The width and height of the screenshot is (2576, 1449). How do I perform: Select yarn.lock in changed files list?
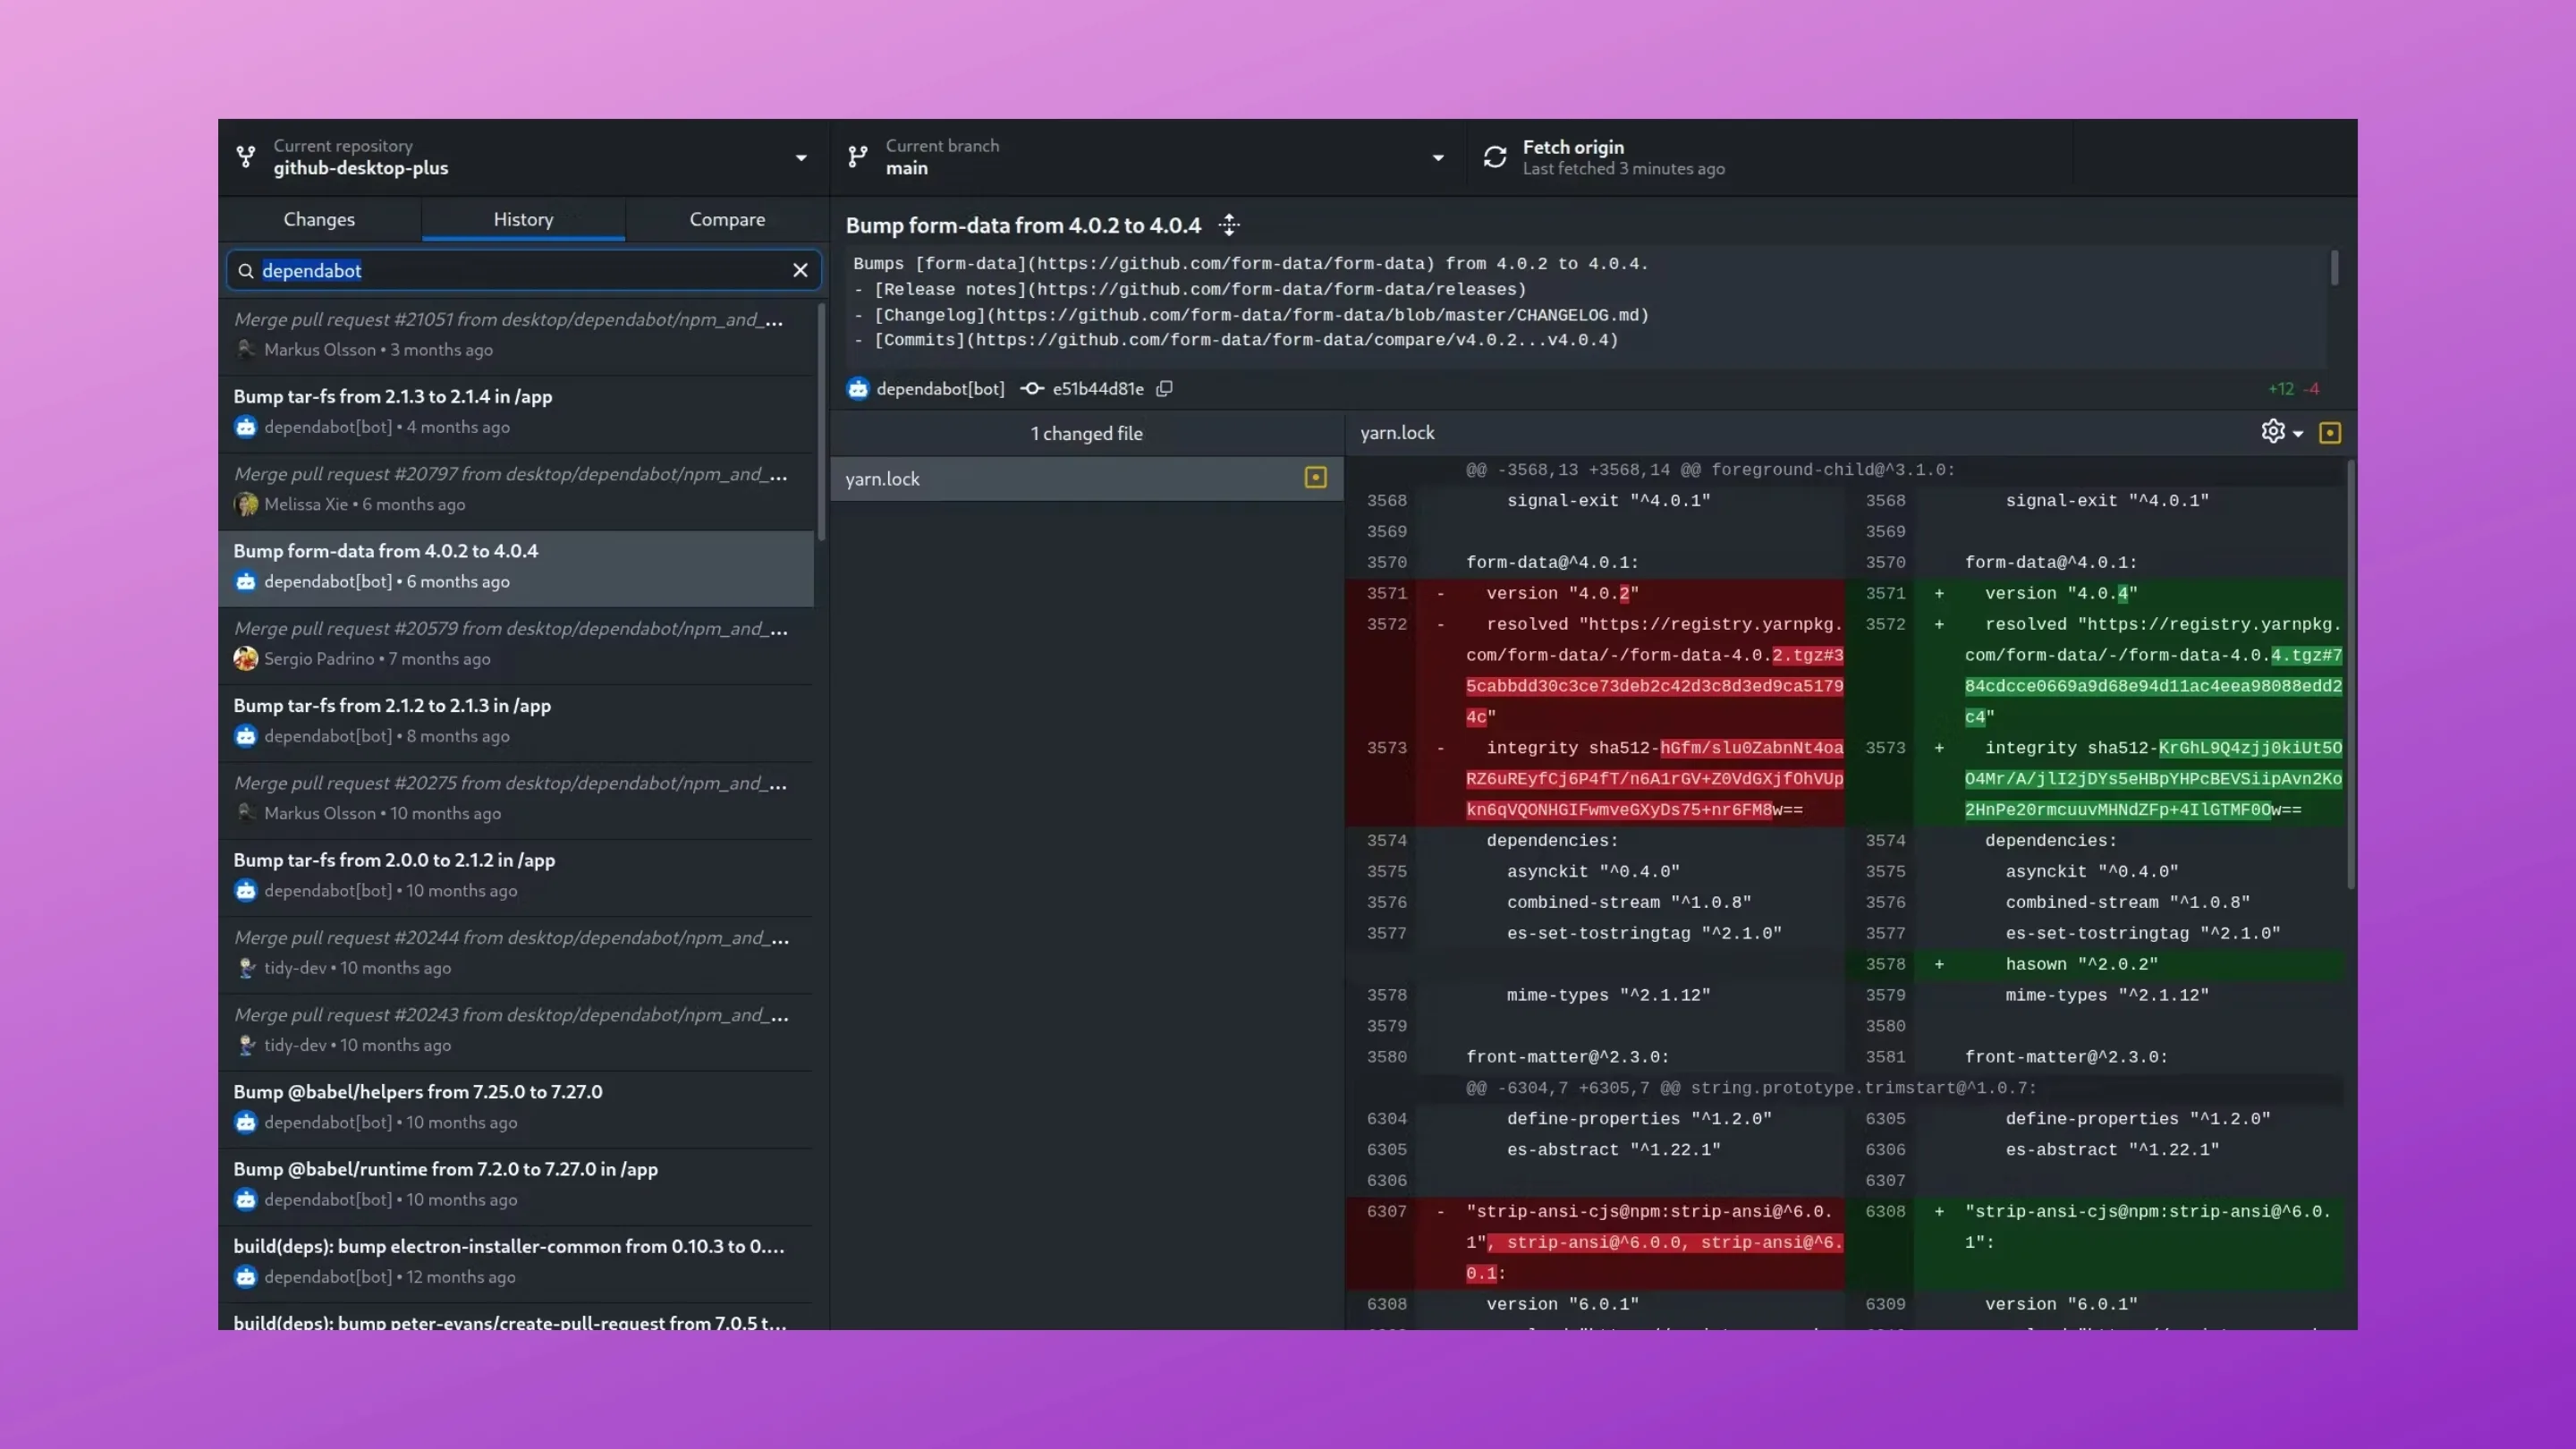click(1086, 479)
